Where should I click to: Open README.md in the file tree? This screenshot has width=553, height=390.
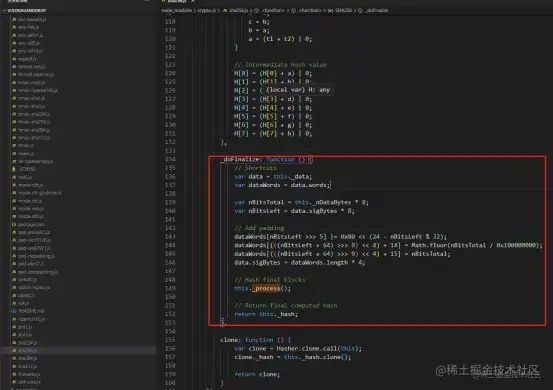pyautogui.click(x=31, y=311)
